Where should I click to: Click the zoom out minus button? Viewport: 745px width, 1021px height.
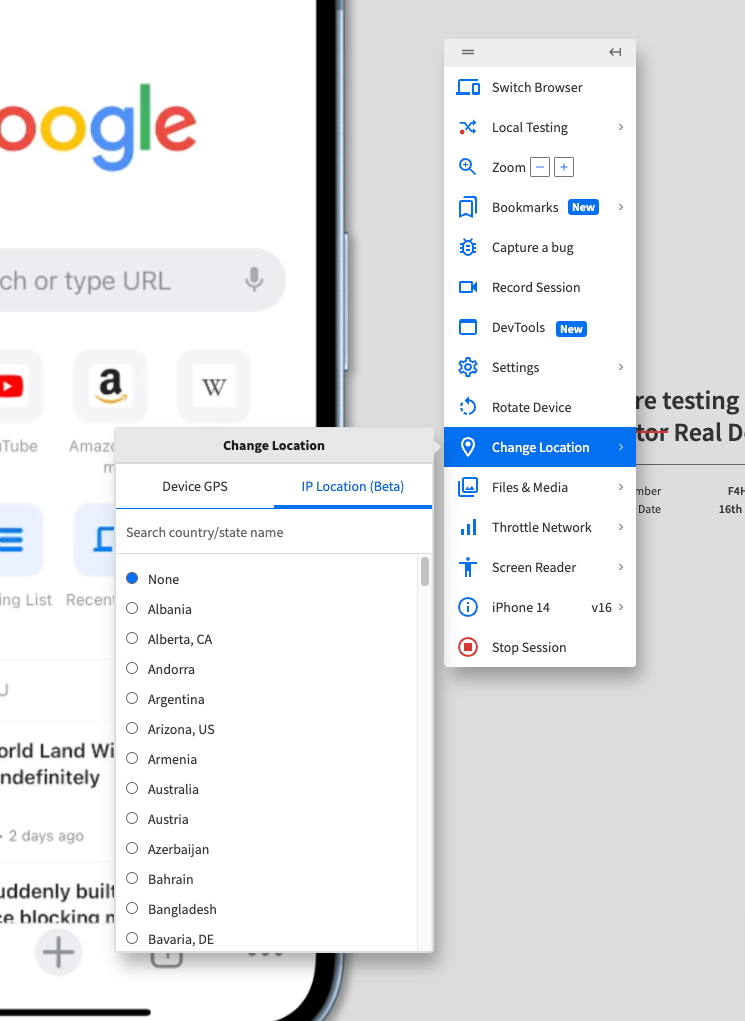(x=540, y=167)
